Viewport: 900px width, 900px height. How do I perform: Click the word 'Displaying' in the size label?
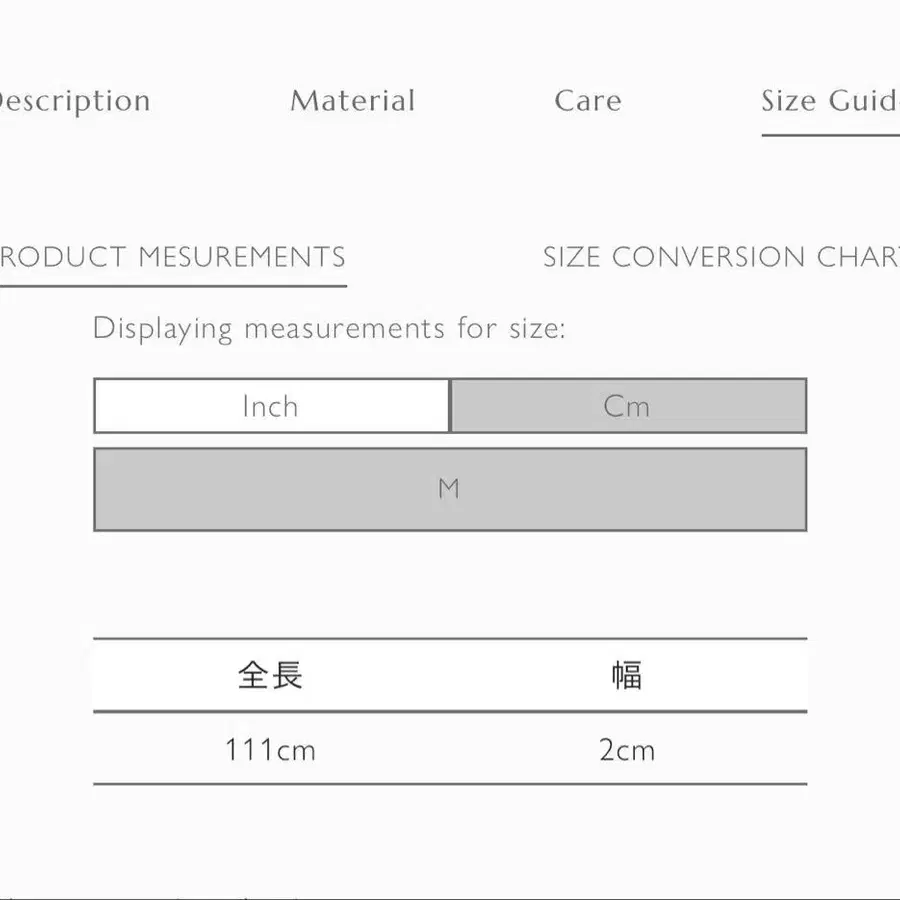point(162,328)
